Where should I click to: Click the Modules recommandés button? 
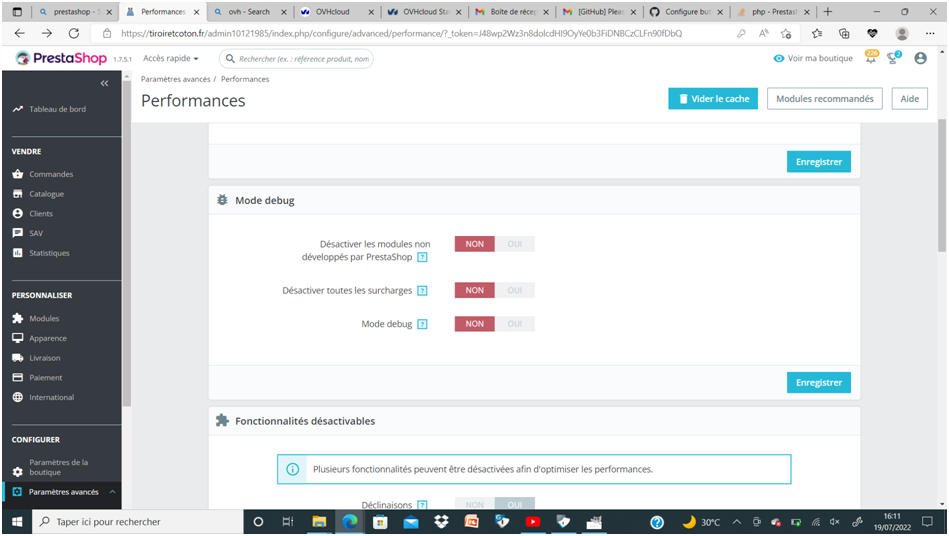(x=825, y=99)
